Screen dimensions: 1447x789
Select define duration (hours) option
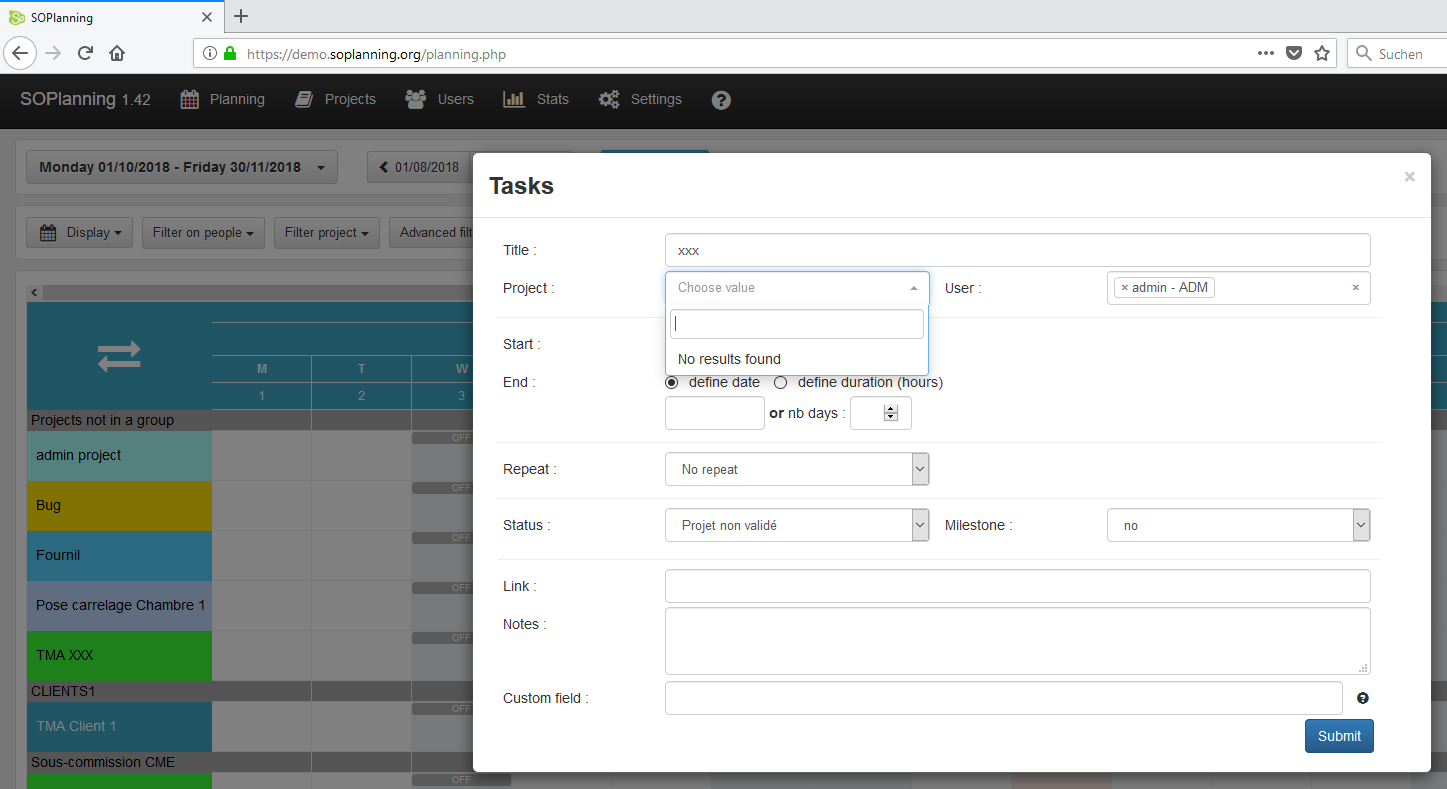[781, 382]
